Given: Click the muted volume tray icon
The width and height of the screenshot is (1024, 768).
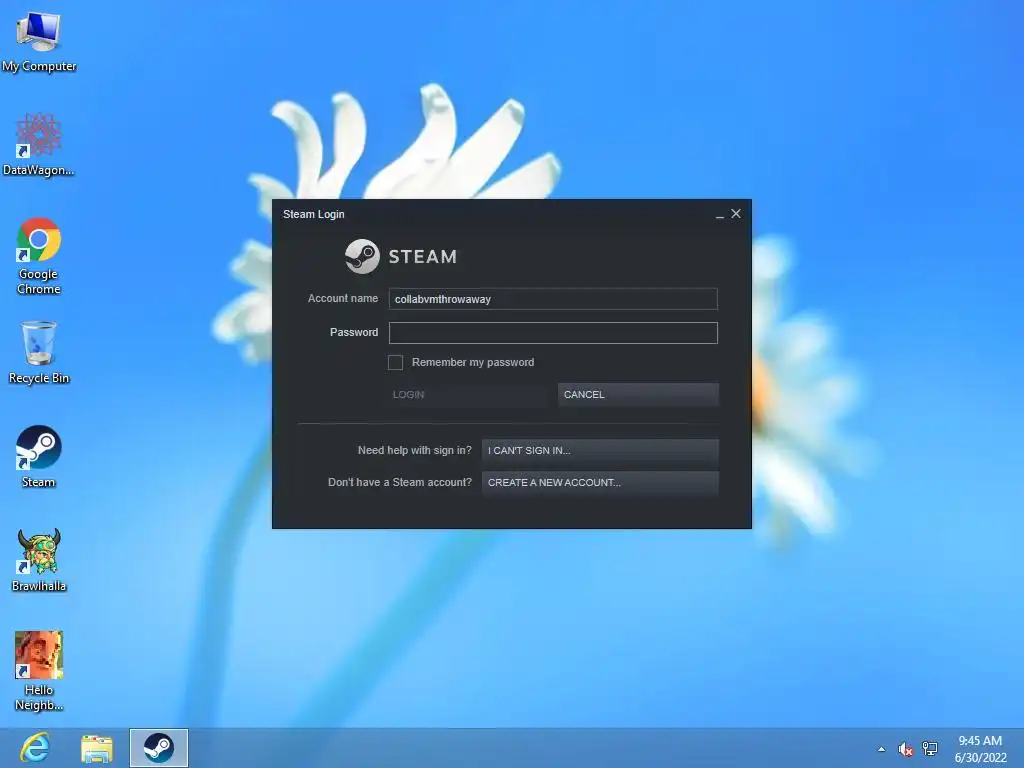Looking at the screenshot, I should coord(905,749).
